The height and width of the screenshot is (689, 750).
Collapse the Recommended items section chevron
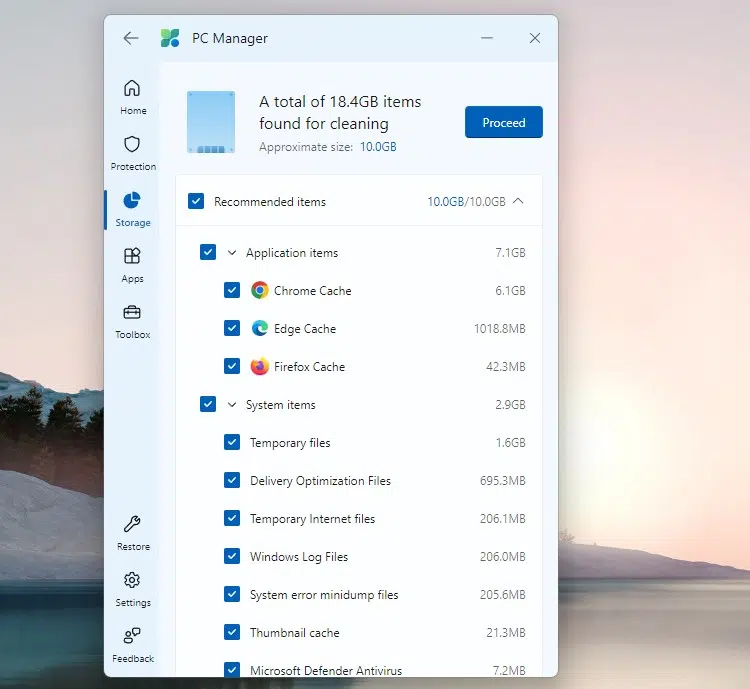[518, 202]
